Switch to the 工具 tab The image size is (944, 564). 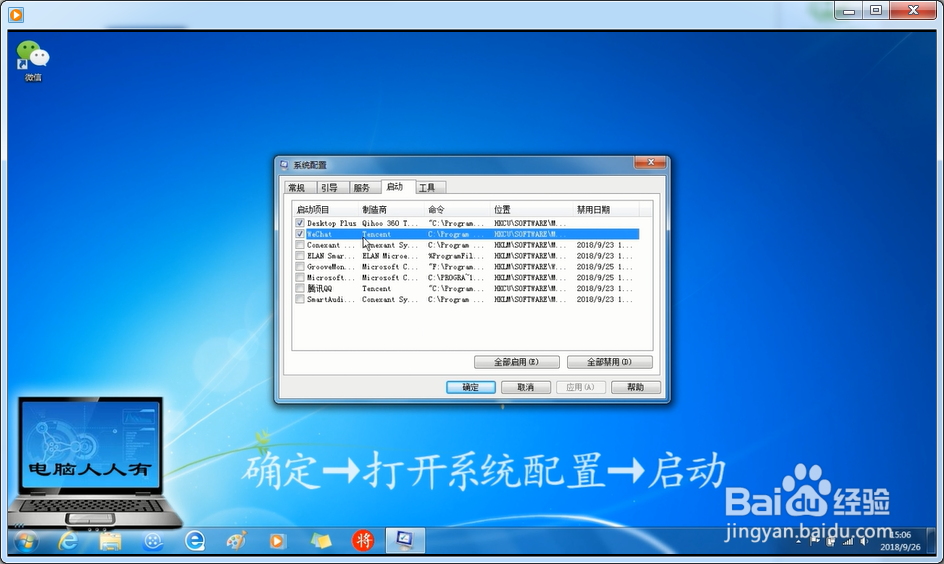tap(430, 188)
